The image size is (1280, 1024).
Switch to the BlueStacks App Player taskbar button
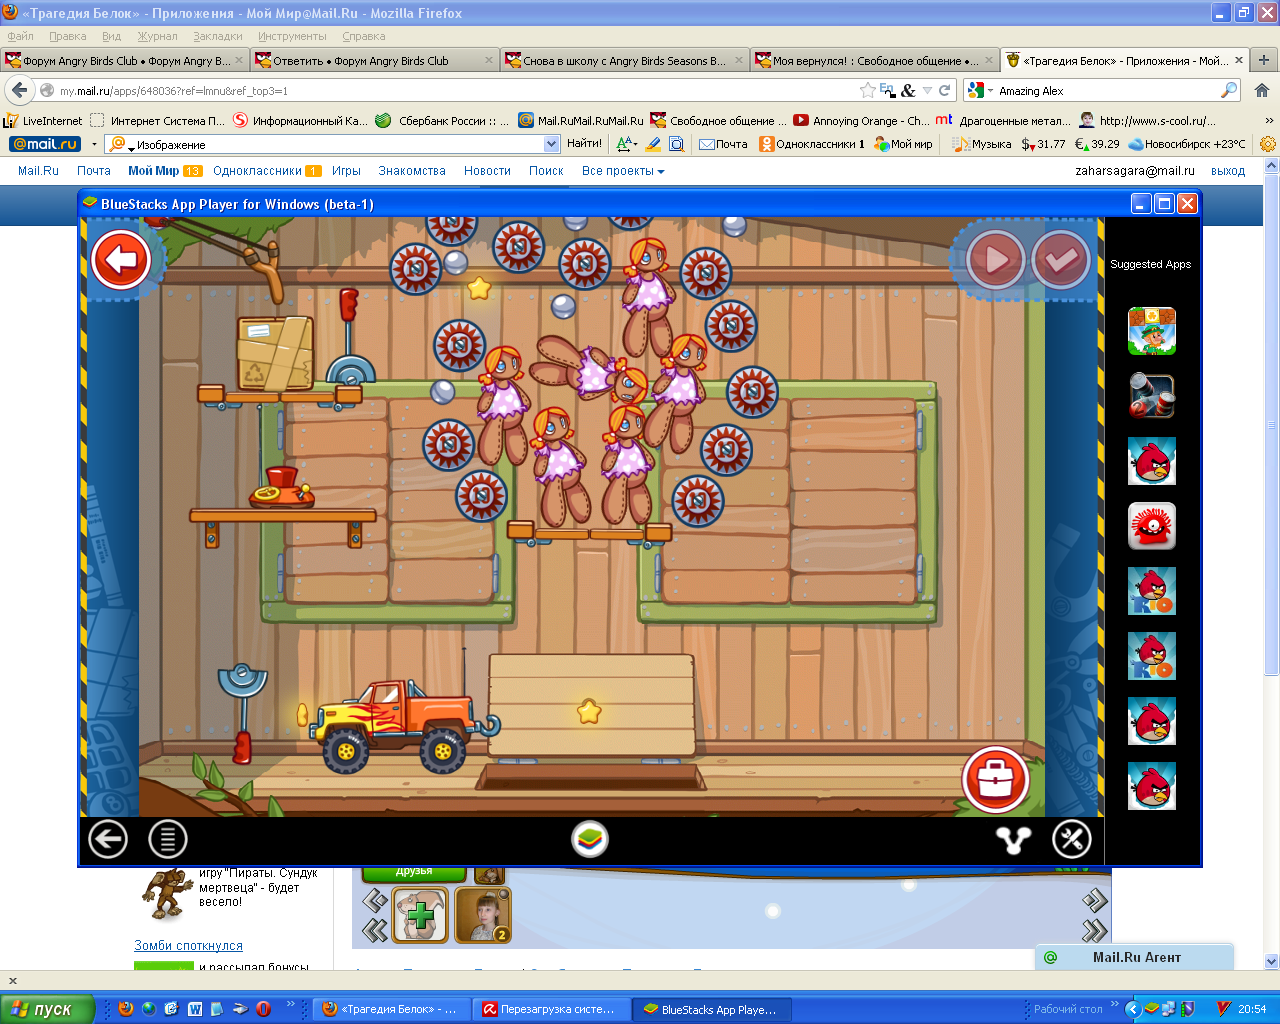[714, 1009]
